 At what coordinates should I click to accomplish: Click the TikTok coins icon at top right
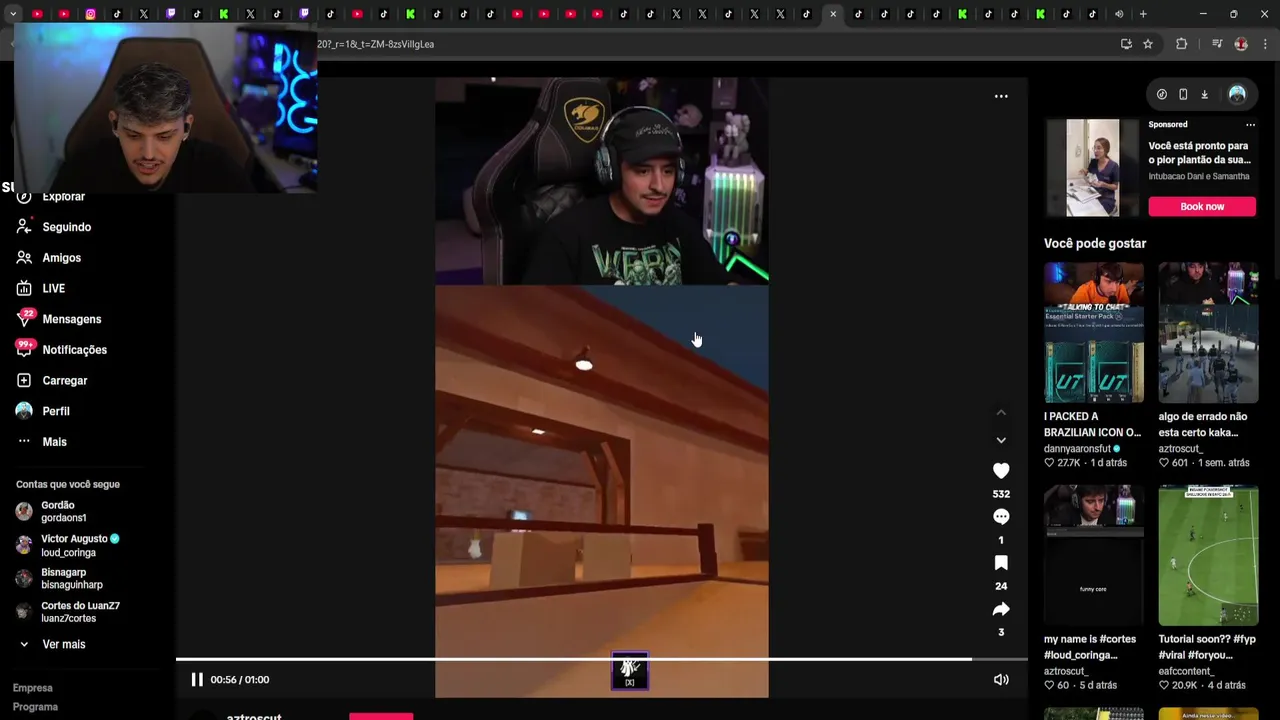tap(1162, 95)
